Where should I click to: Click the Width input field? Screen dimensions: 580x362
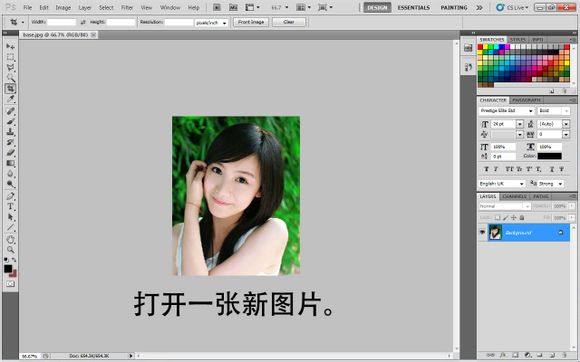click(x=61, y=23)
